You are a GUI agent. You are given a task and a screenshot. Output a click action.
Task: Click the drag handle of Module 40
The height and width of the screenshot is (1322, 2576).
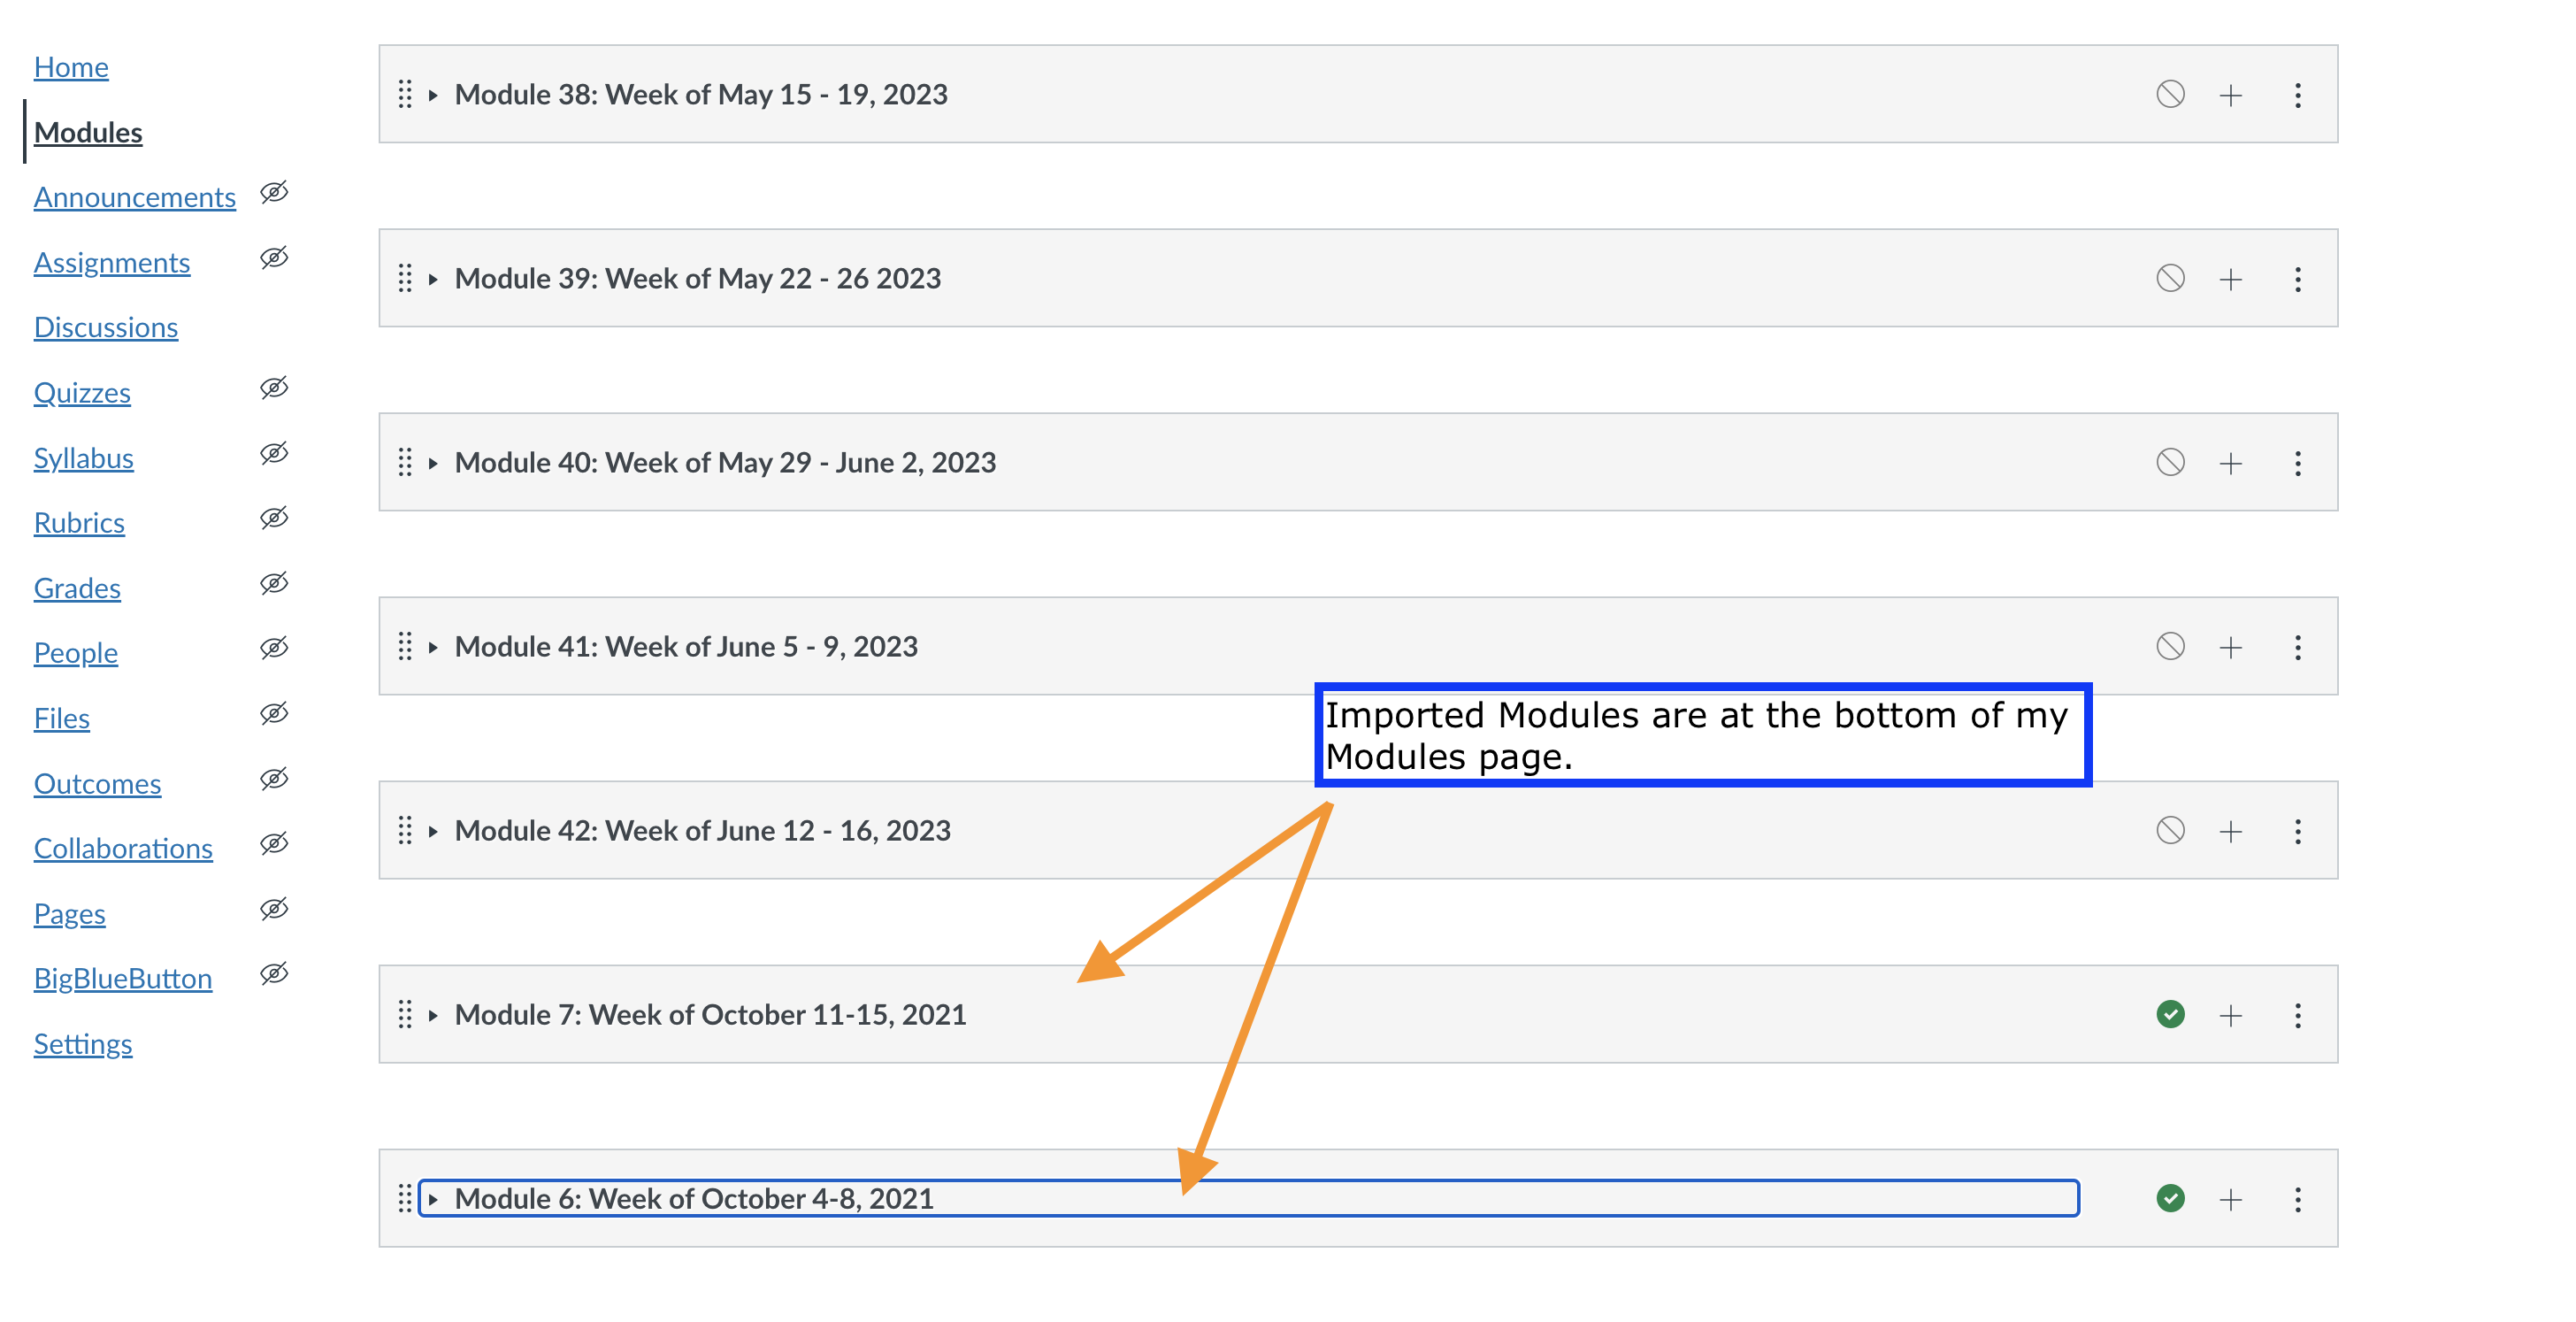click(x=404, y=462)
